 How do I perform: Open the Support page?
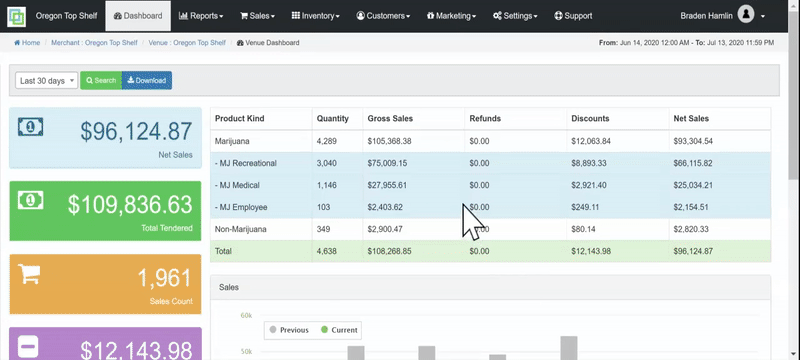point(573,16)
